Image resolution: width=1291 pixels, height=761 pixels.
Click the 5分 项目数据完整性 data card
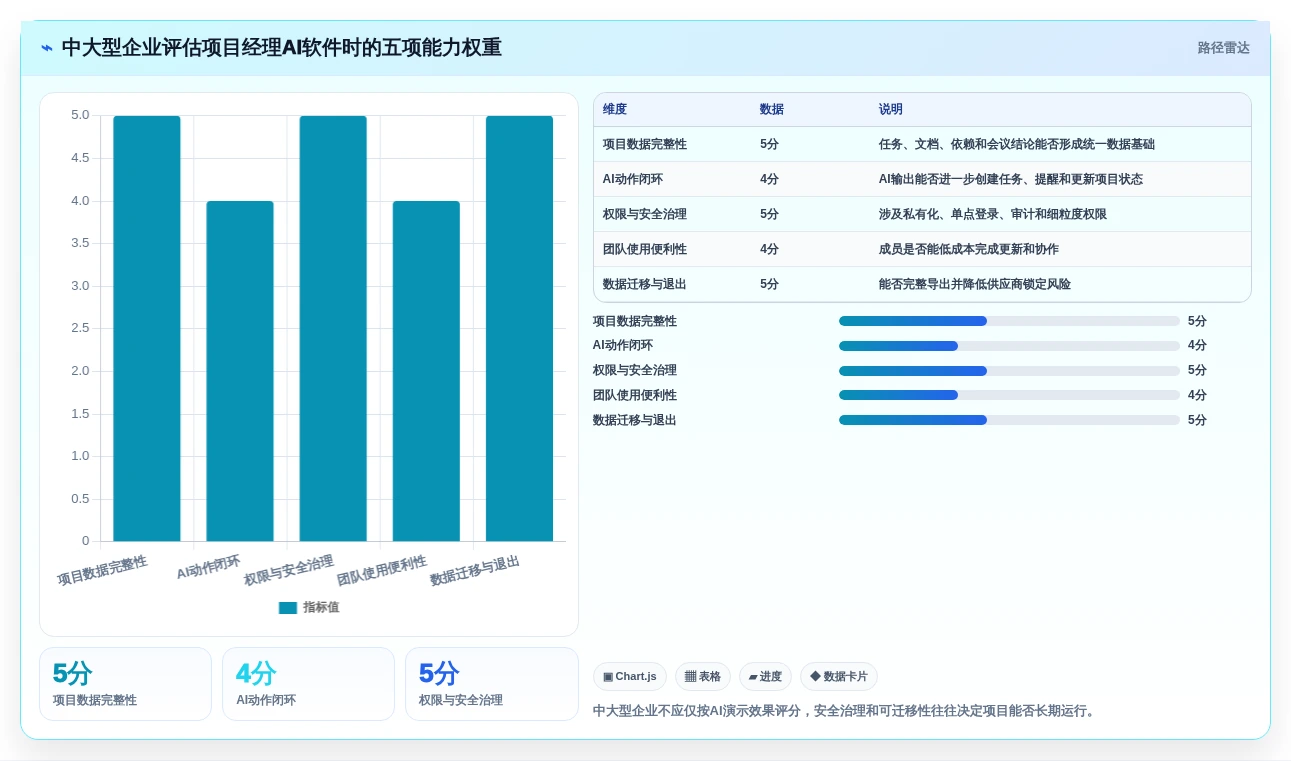pos(125,684)
